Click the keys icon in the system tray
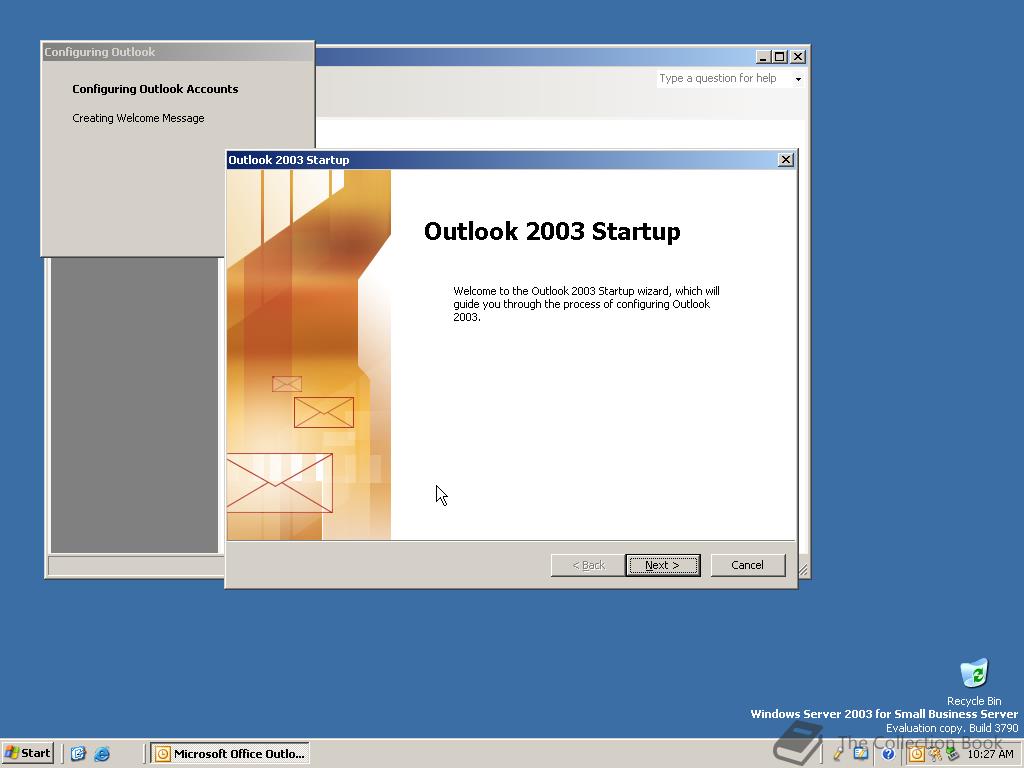1024x768 pixels. pos(936,754)
